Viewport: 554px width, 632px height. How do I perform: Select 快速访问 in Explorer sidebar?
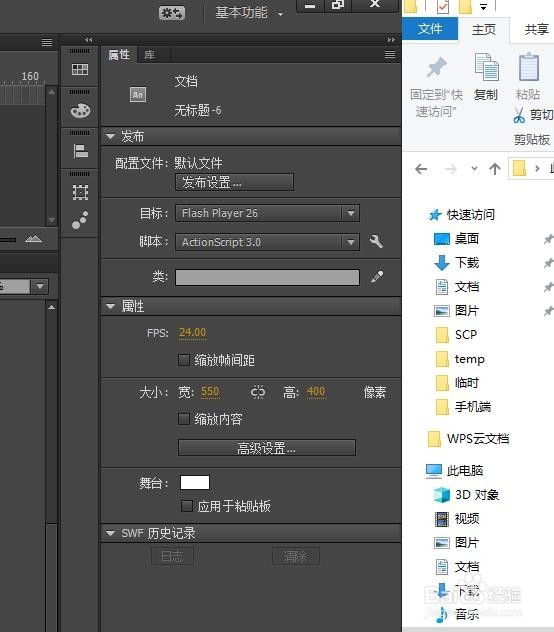click(x=462, y=214)
